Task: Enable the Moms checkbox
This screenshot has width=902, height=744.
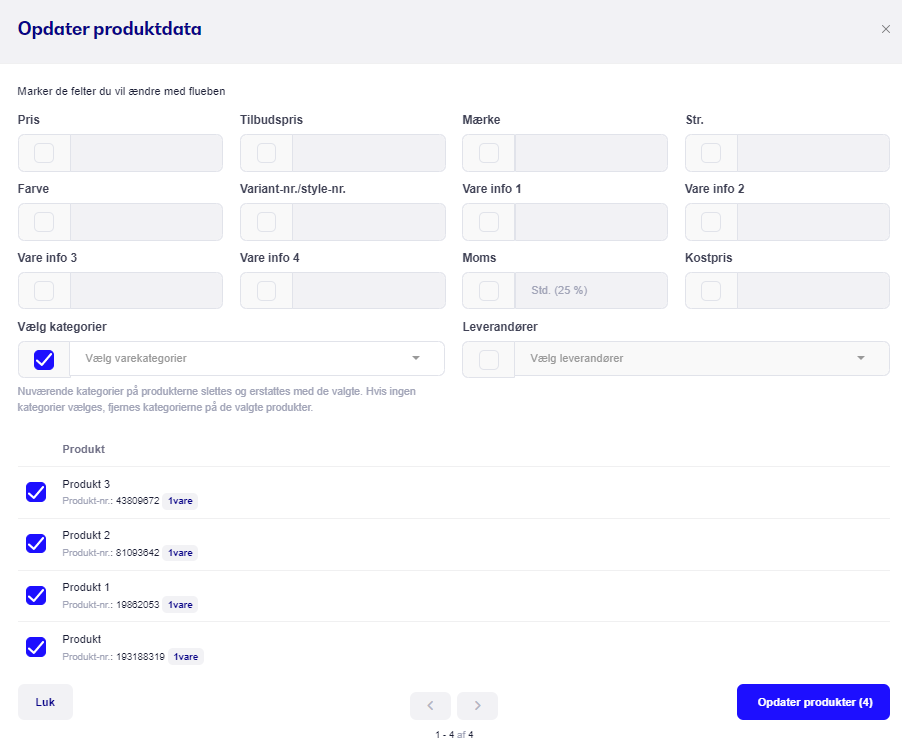Action: click(489, 291)
